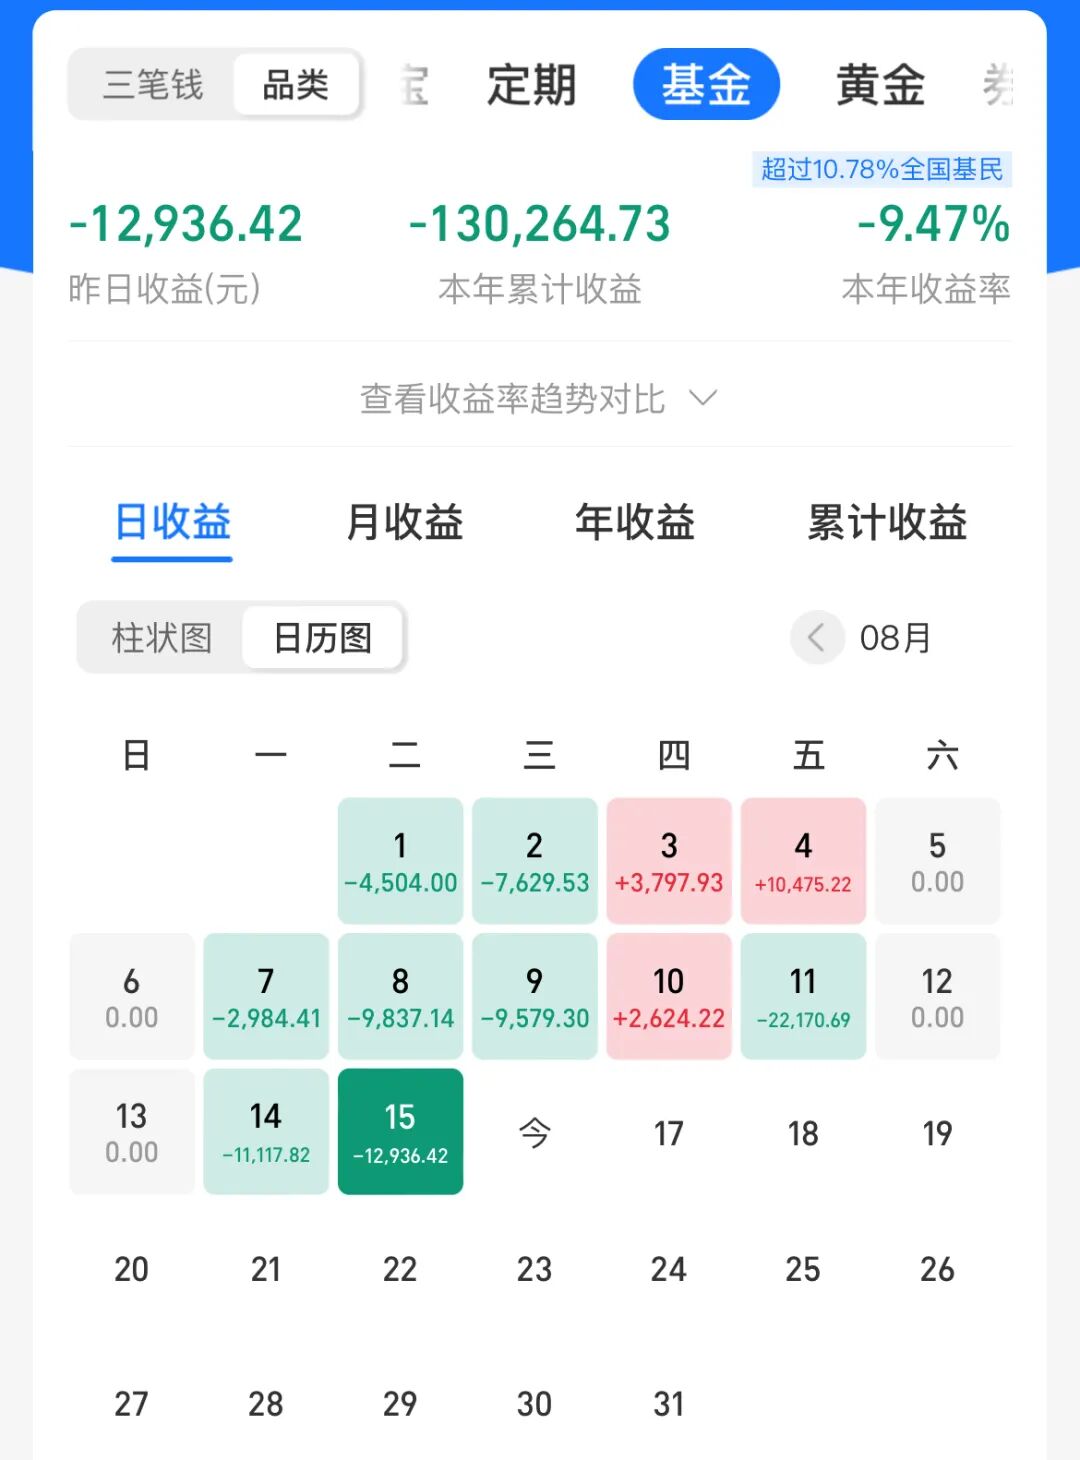Viewport: 1080px width, 1460px height.
Task: Tap day 31 in the calendar
Action: [669, 1403]
